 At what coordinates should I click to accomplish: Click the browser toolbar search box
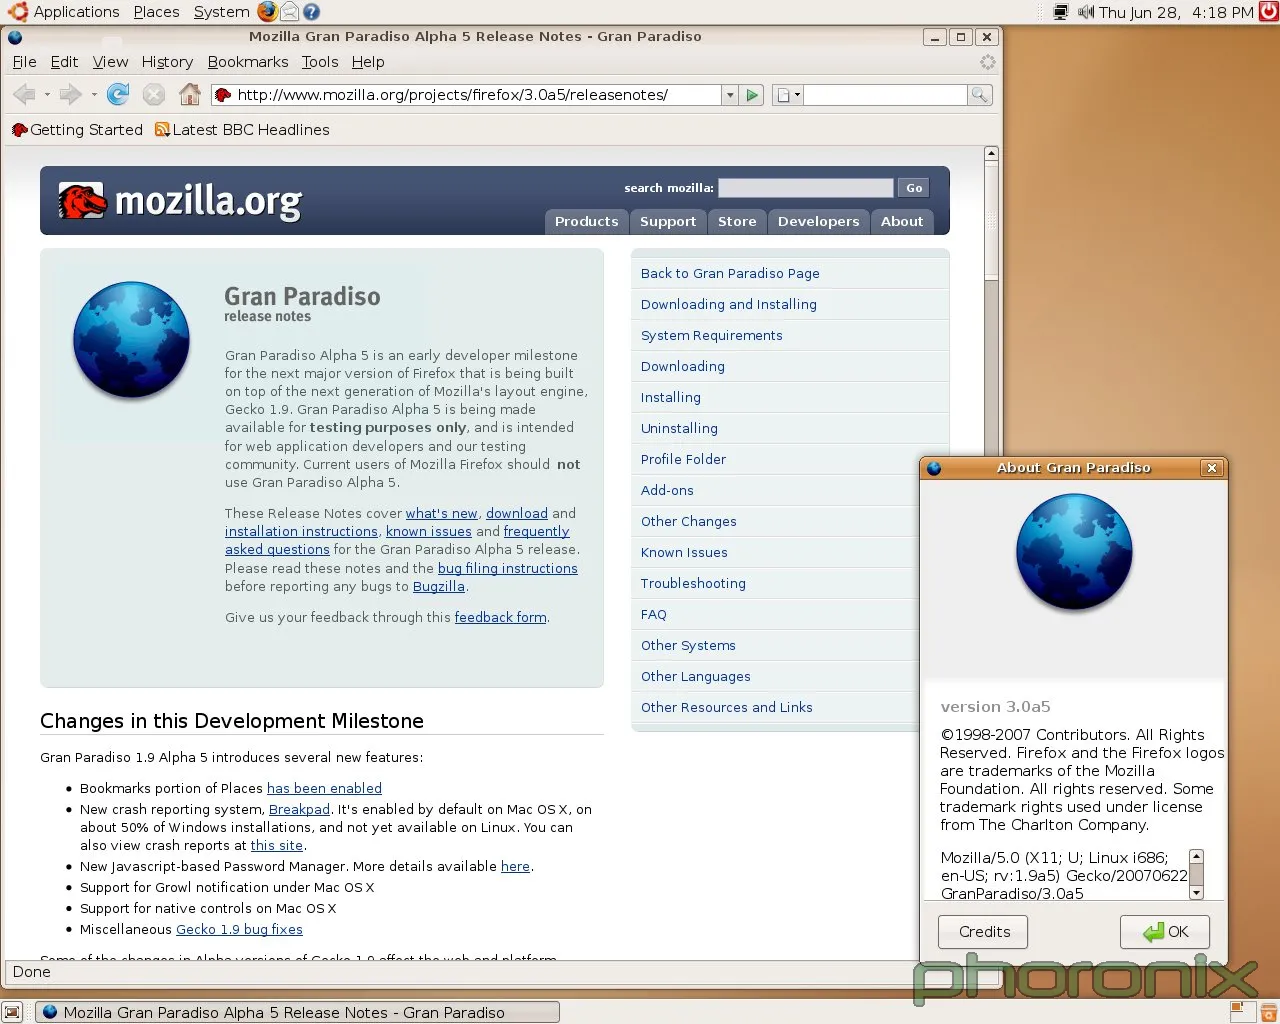886,95
